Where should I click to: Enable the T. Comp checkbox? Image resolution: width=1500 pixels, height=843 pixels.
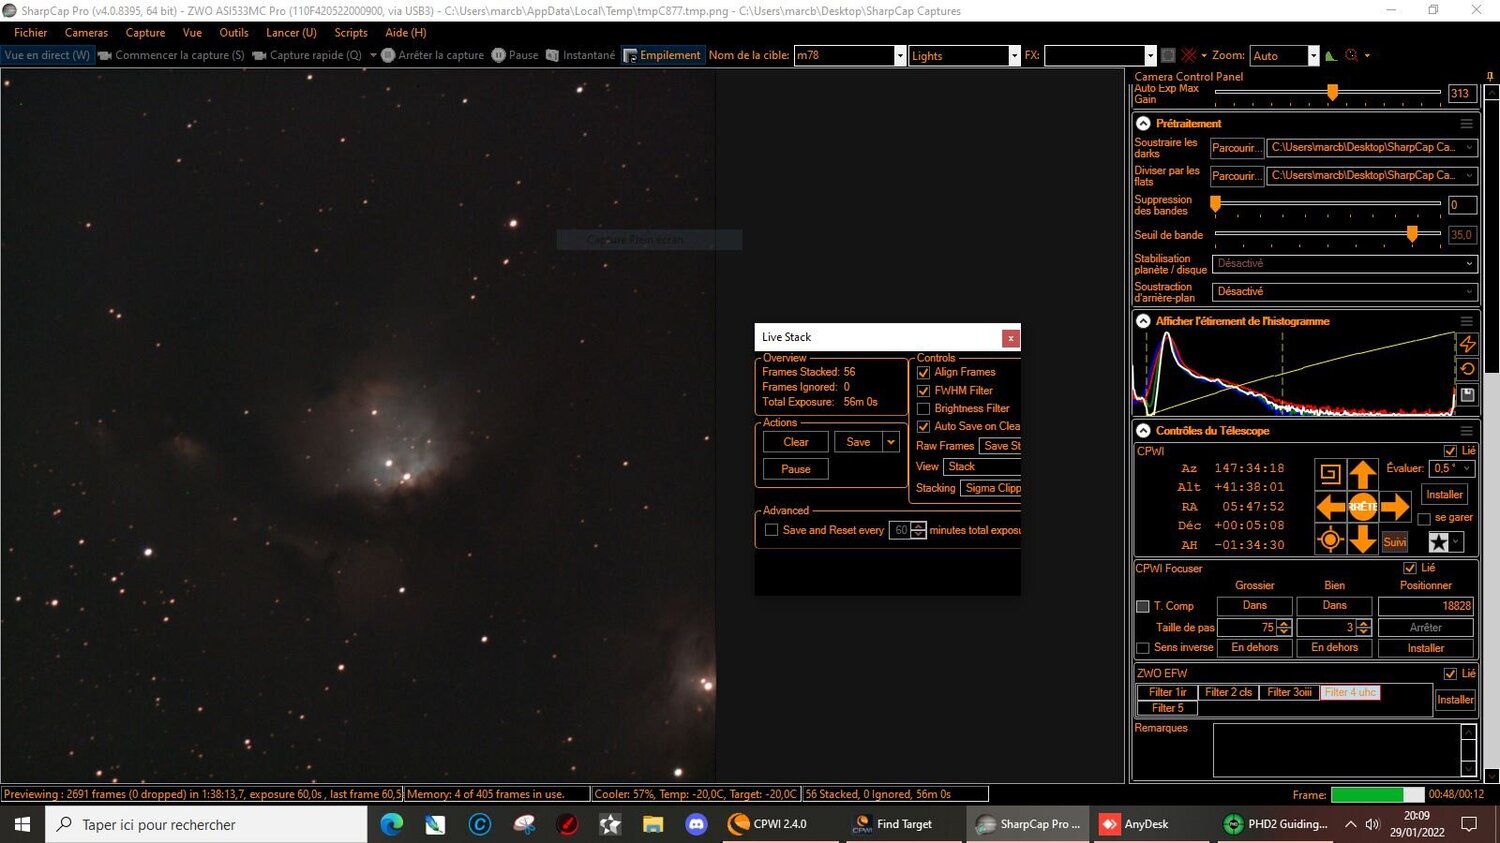[x=1143, y=606]
